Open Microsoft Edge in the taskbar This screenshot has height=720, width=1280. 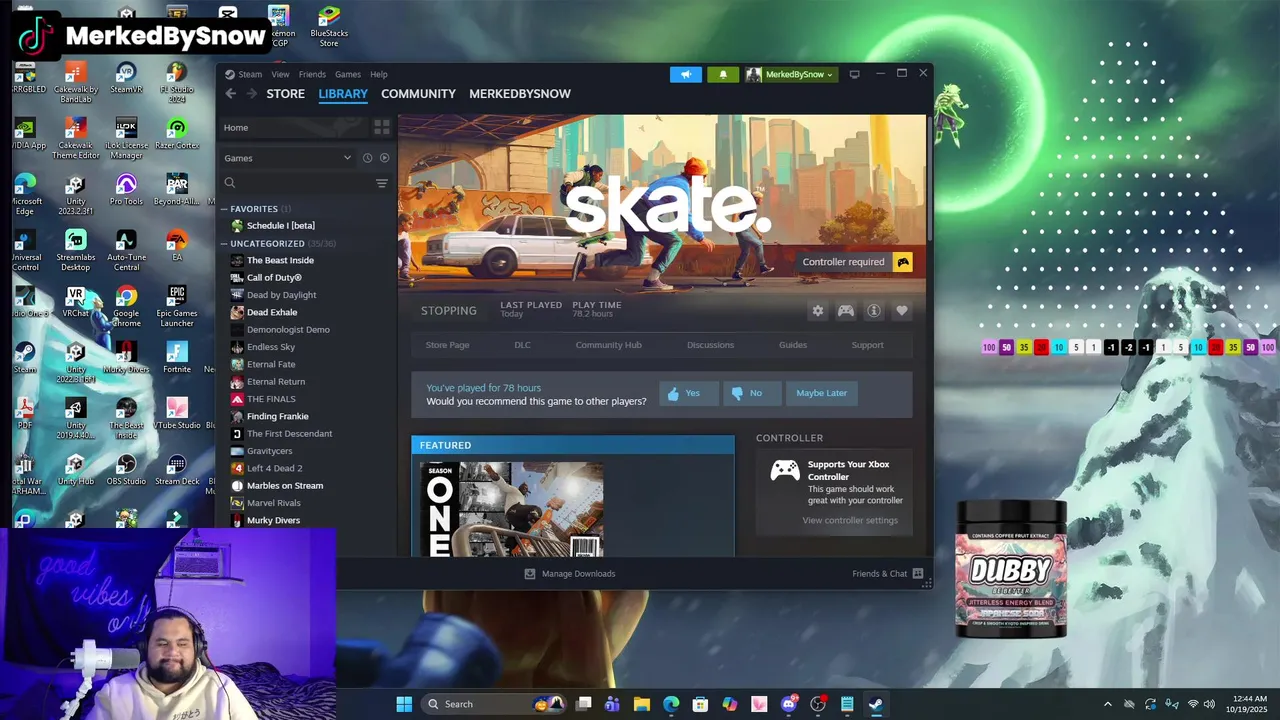pyautogui.click(x=671, y=704)
